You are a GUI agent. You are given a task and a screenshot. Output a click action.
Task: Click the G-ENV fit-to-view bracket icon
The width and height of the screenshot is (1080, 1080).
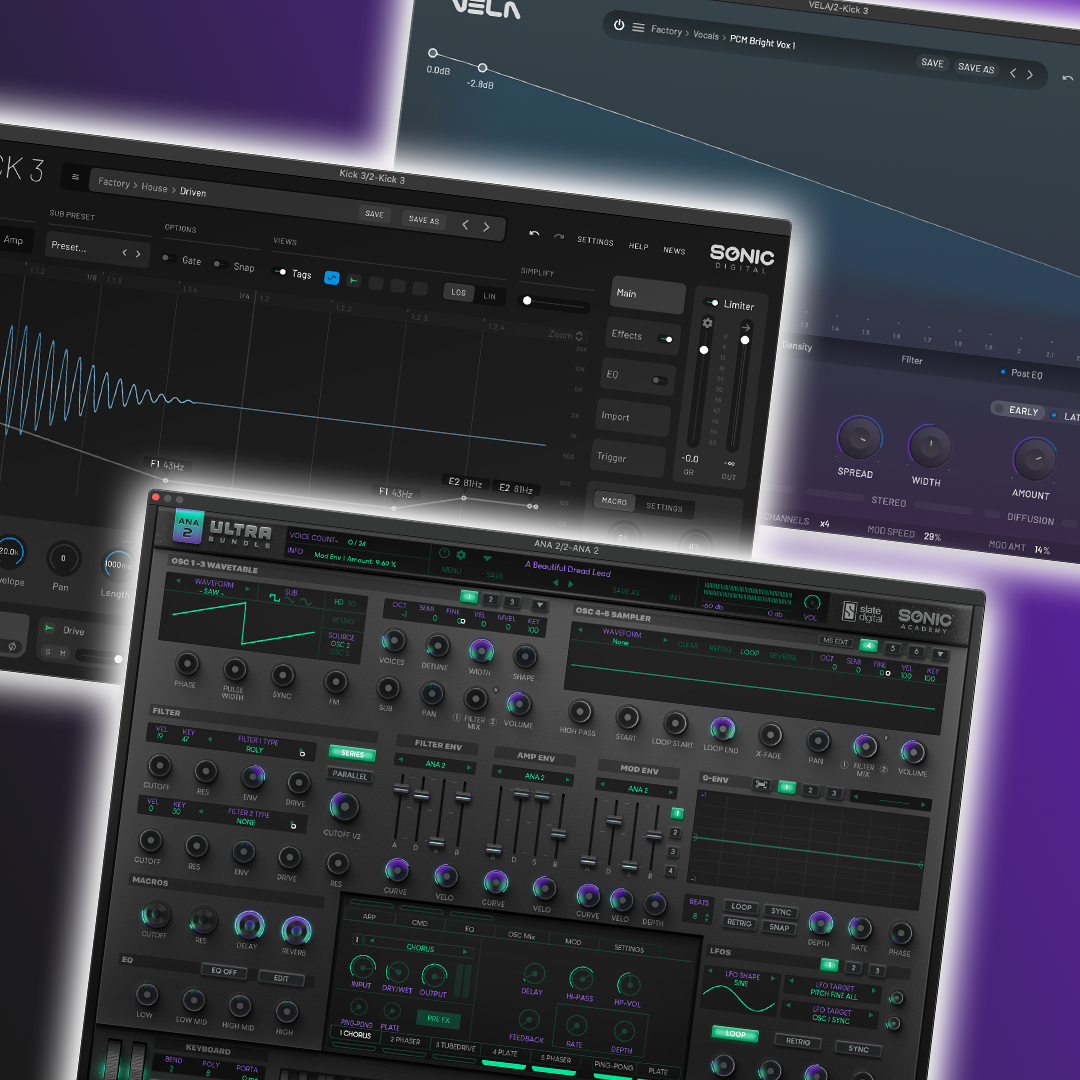(x=761, y=784)
